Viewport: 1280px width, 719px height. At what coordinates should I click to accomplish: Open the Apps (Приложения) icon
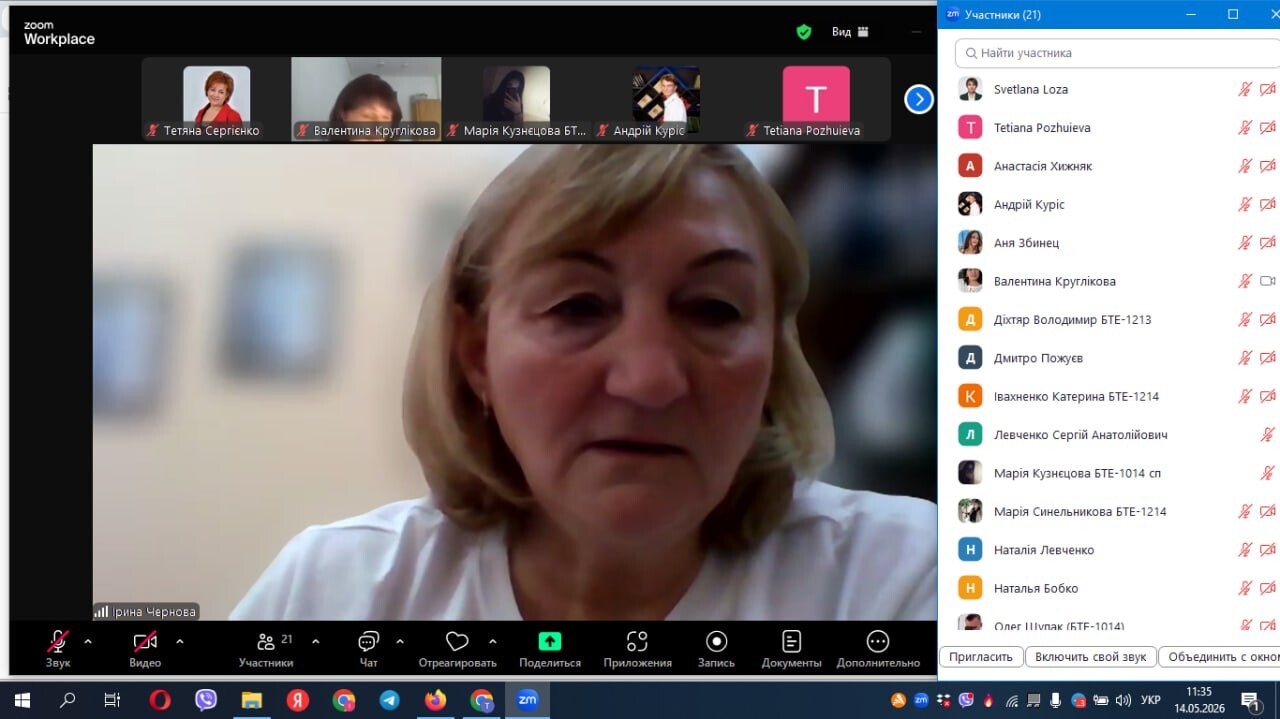pyautogui.click(x=637, y=642)
